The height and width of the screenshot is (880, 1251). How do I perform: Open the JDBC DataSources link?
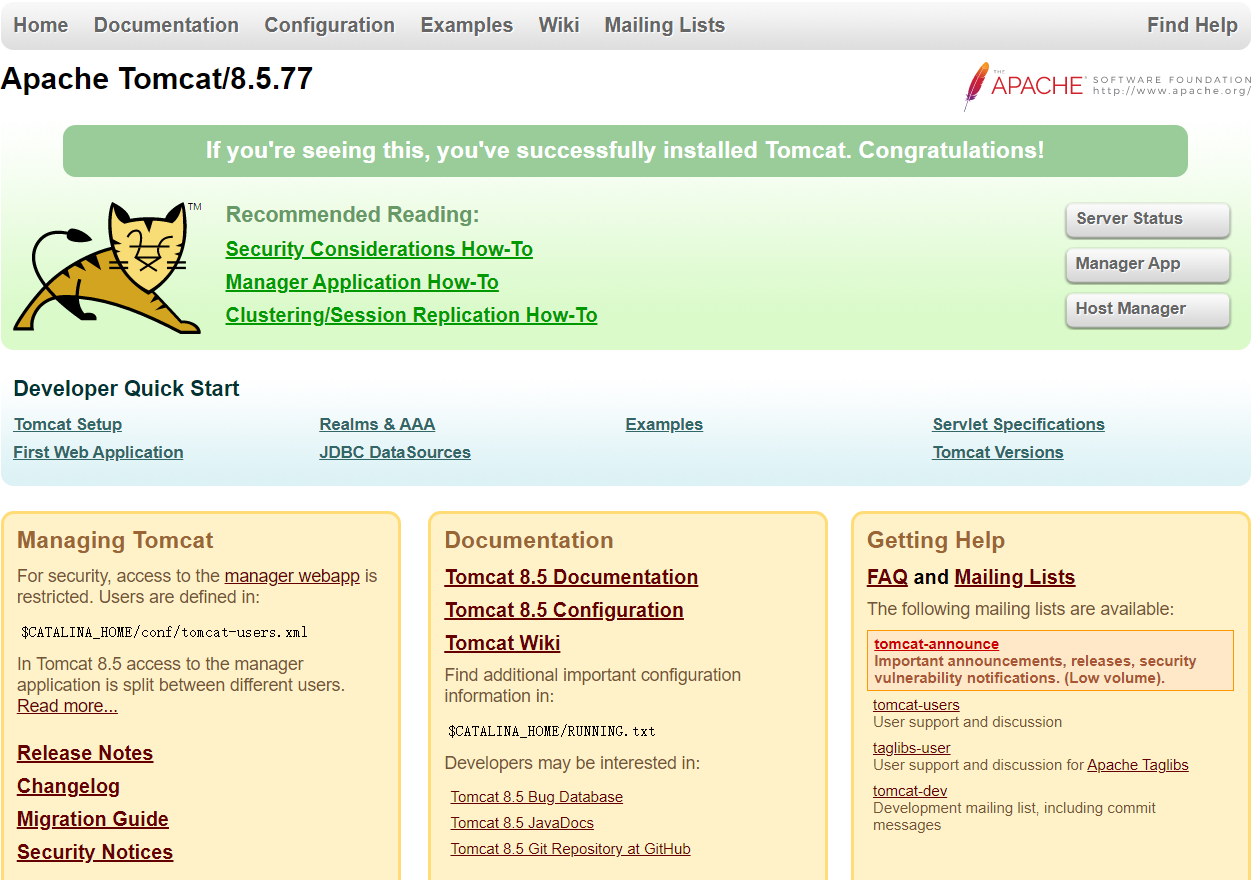tap(395, 452)
